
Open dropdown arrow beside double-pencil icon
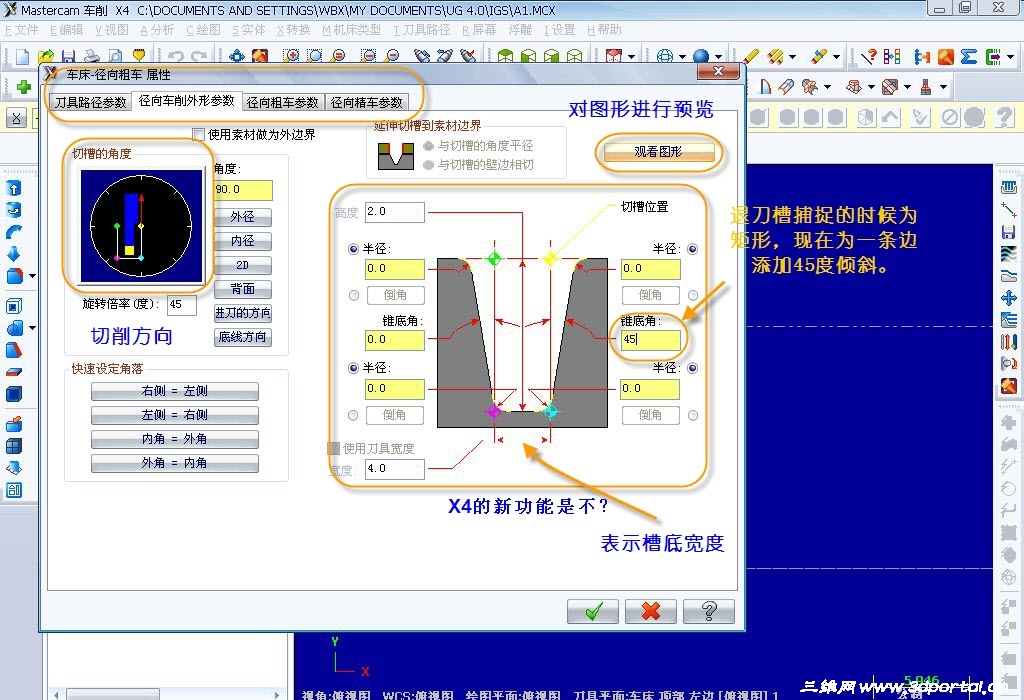coord(792,57)
